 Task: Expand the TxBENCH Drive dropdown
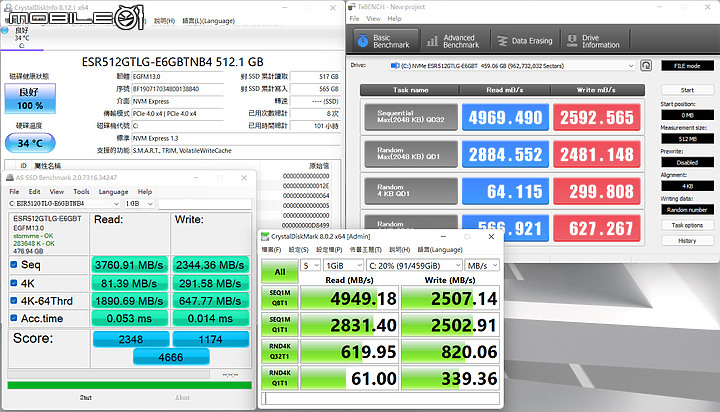(x=631, y=66)
